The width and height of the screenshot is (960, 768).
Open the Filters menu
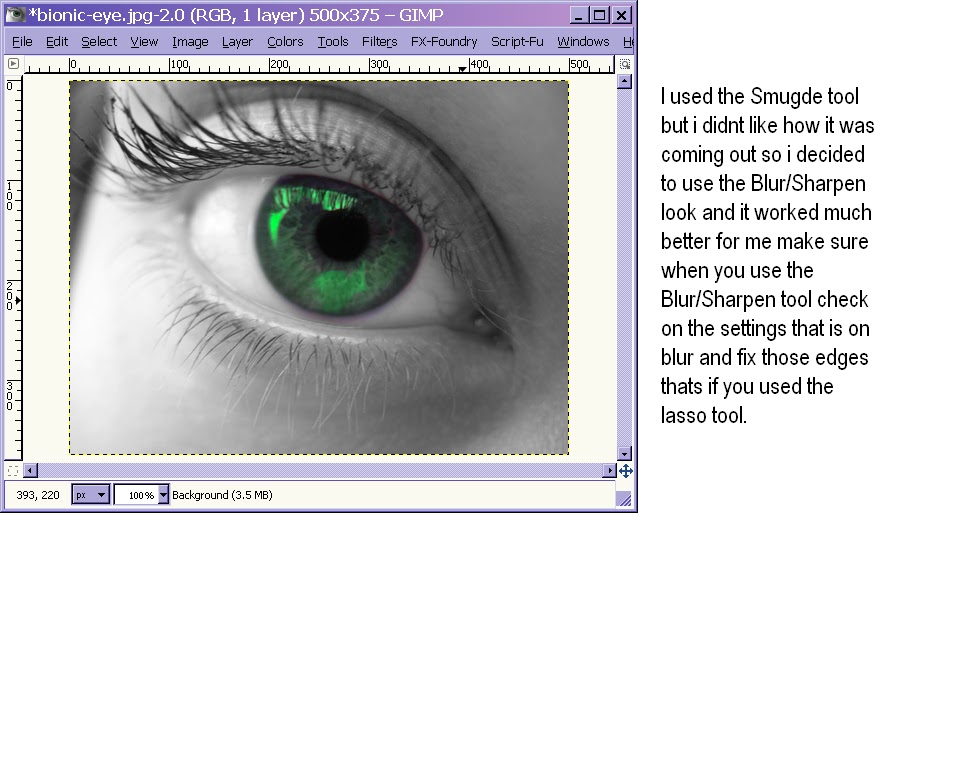(x=380, y=42)
